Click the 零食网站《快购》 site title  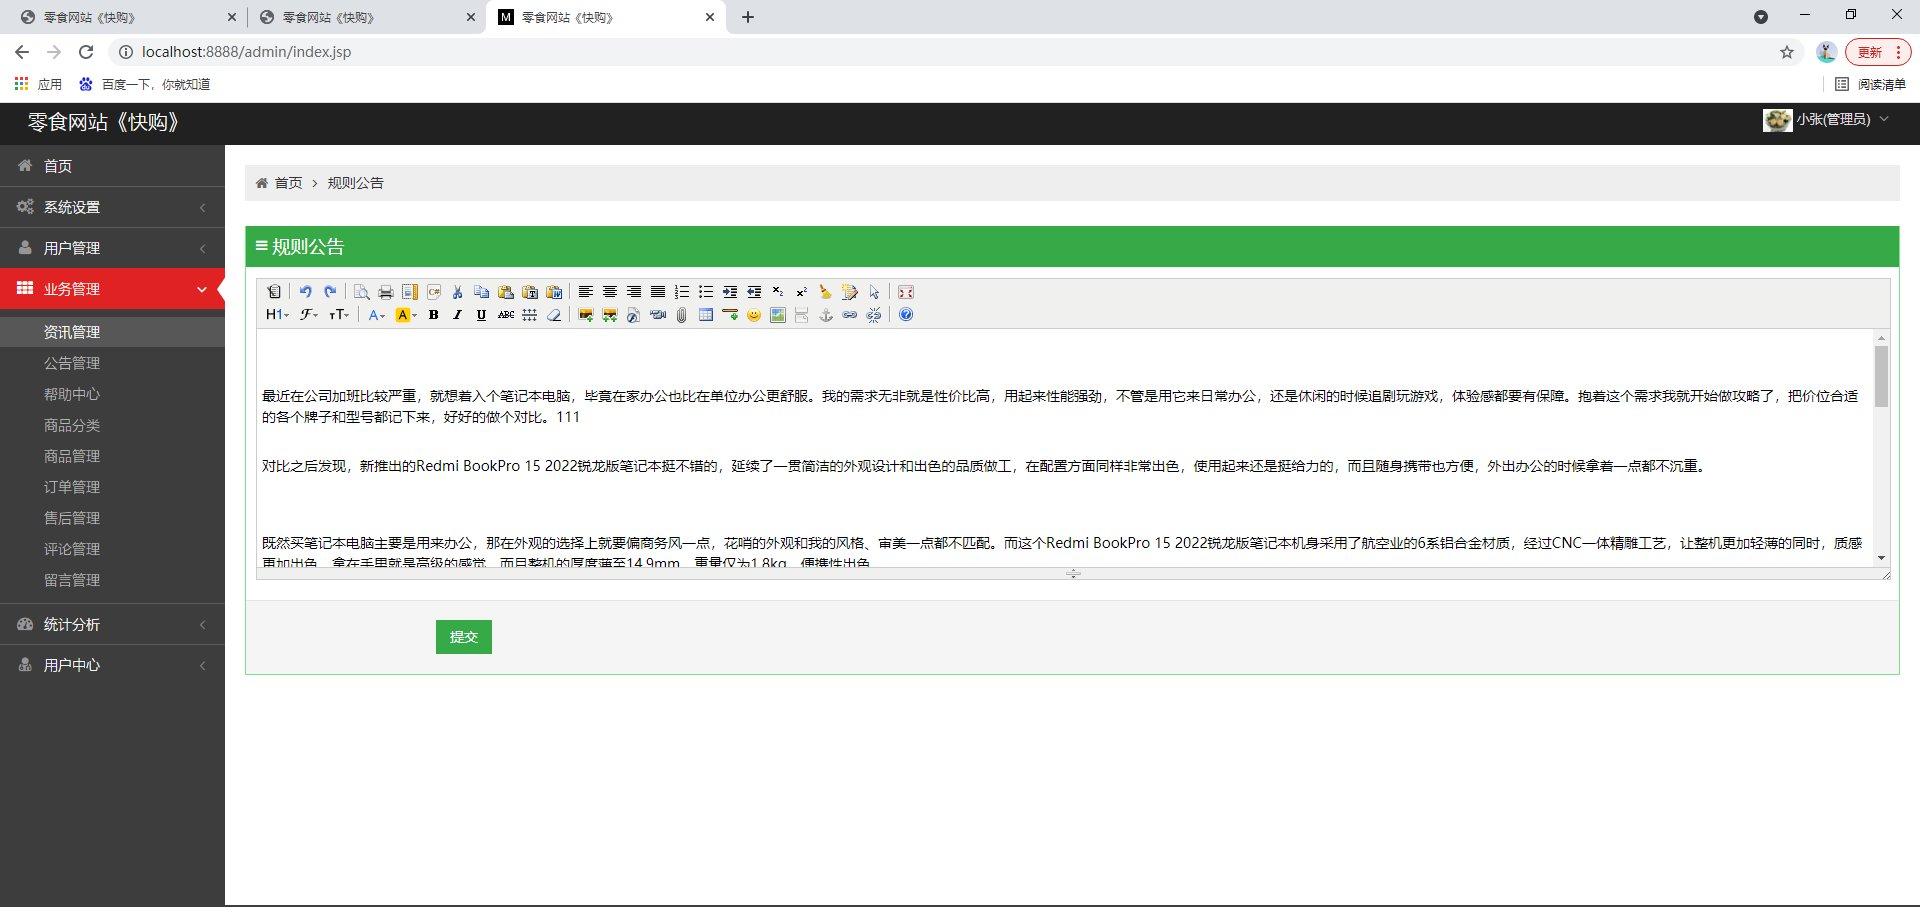click(104, 122)
